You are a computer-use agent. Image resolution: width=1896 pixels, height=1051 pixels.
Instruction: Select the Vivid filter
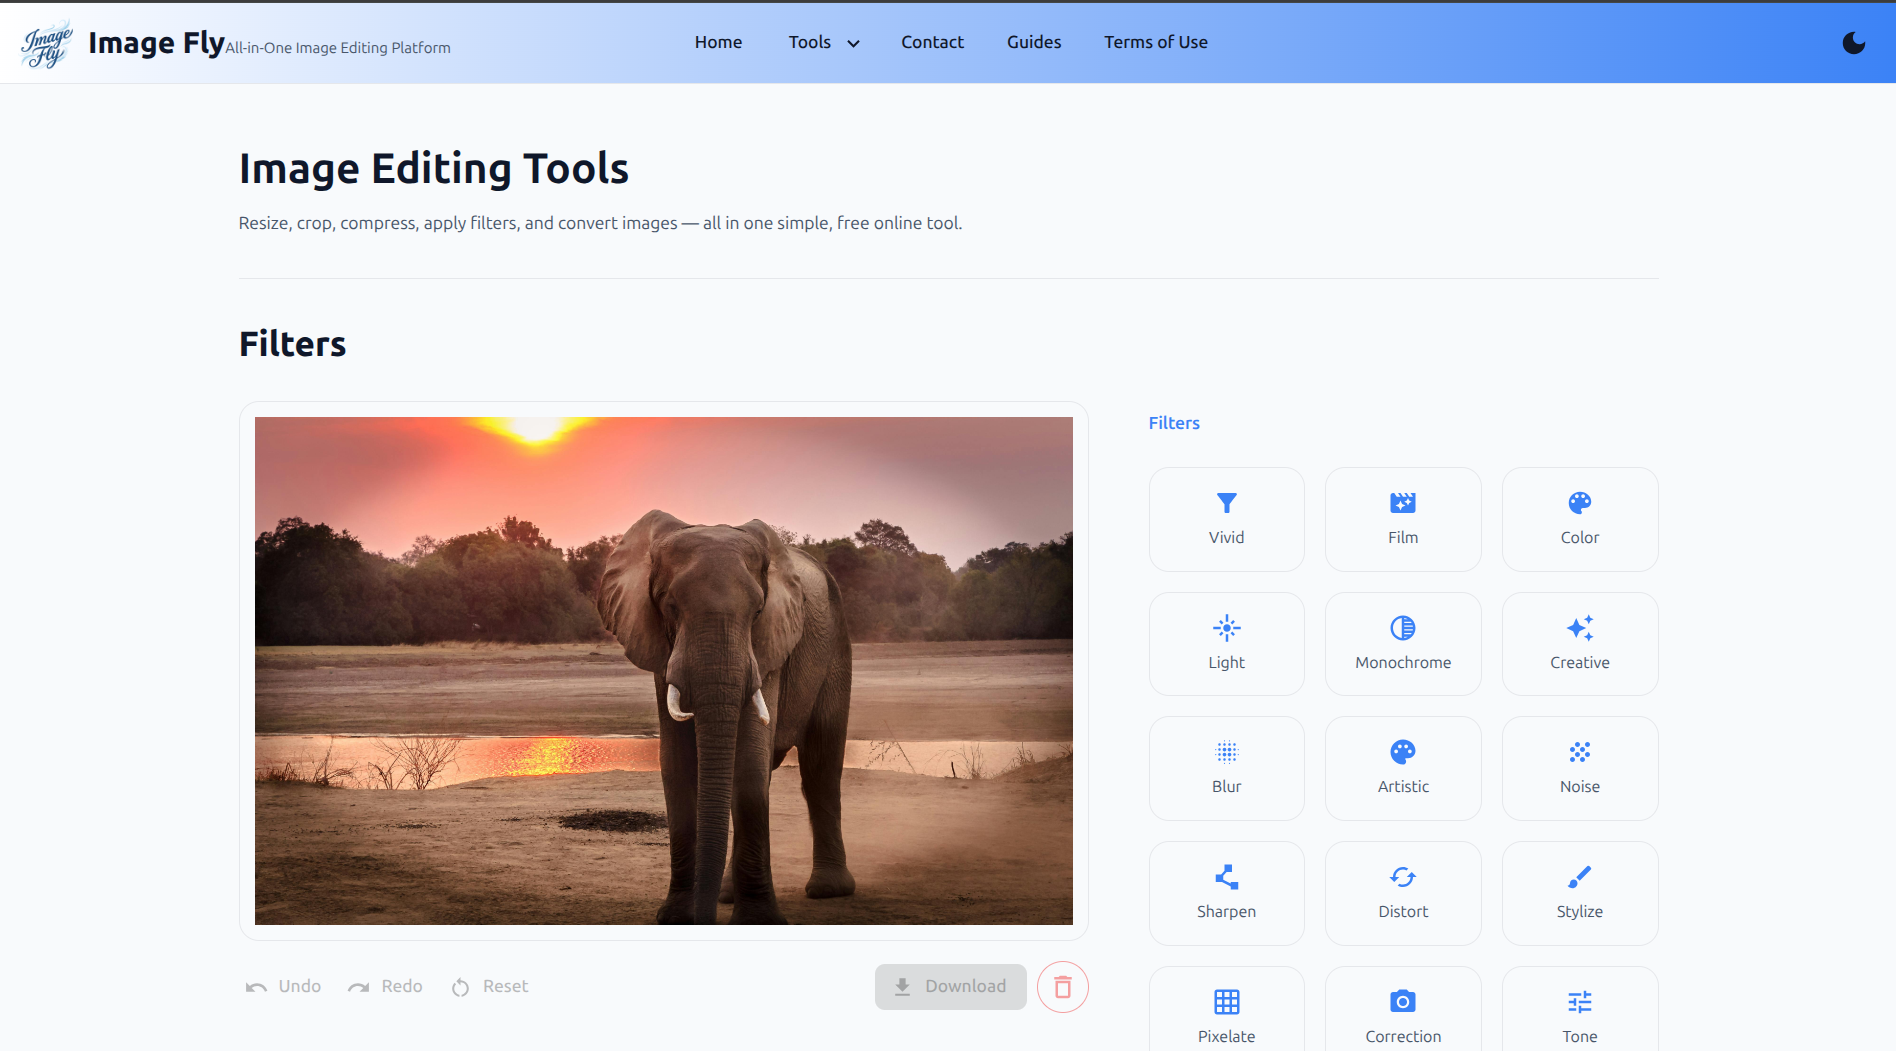click(x=1226, y=519)
